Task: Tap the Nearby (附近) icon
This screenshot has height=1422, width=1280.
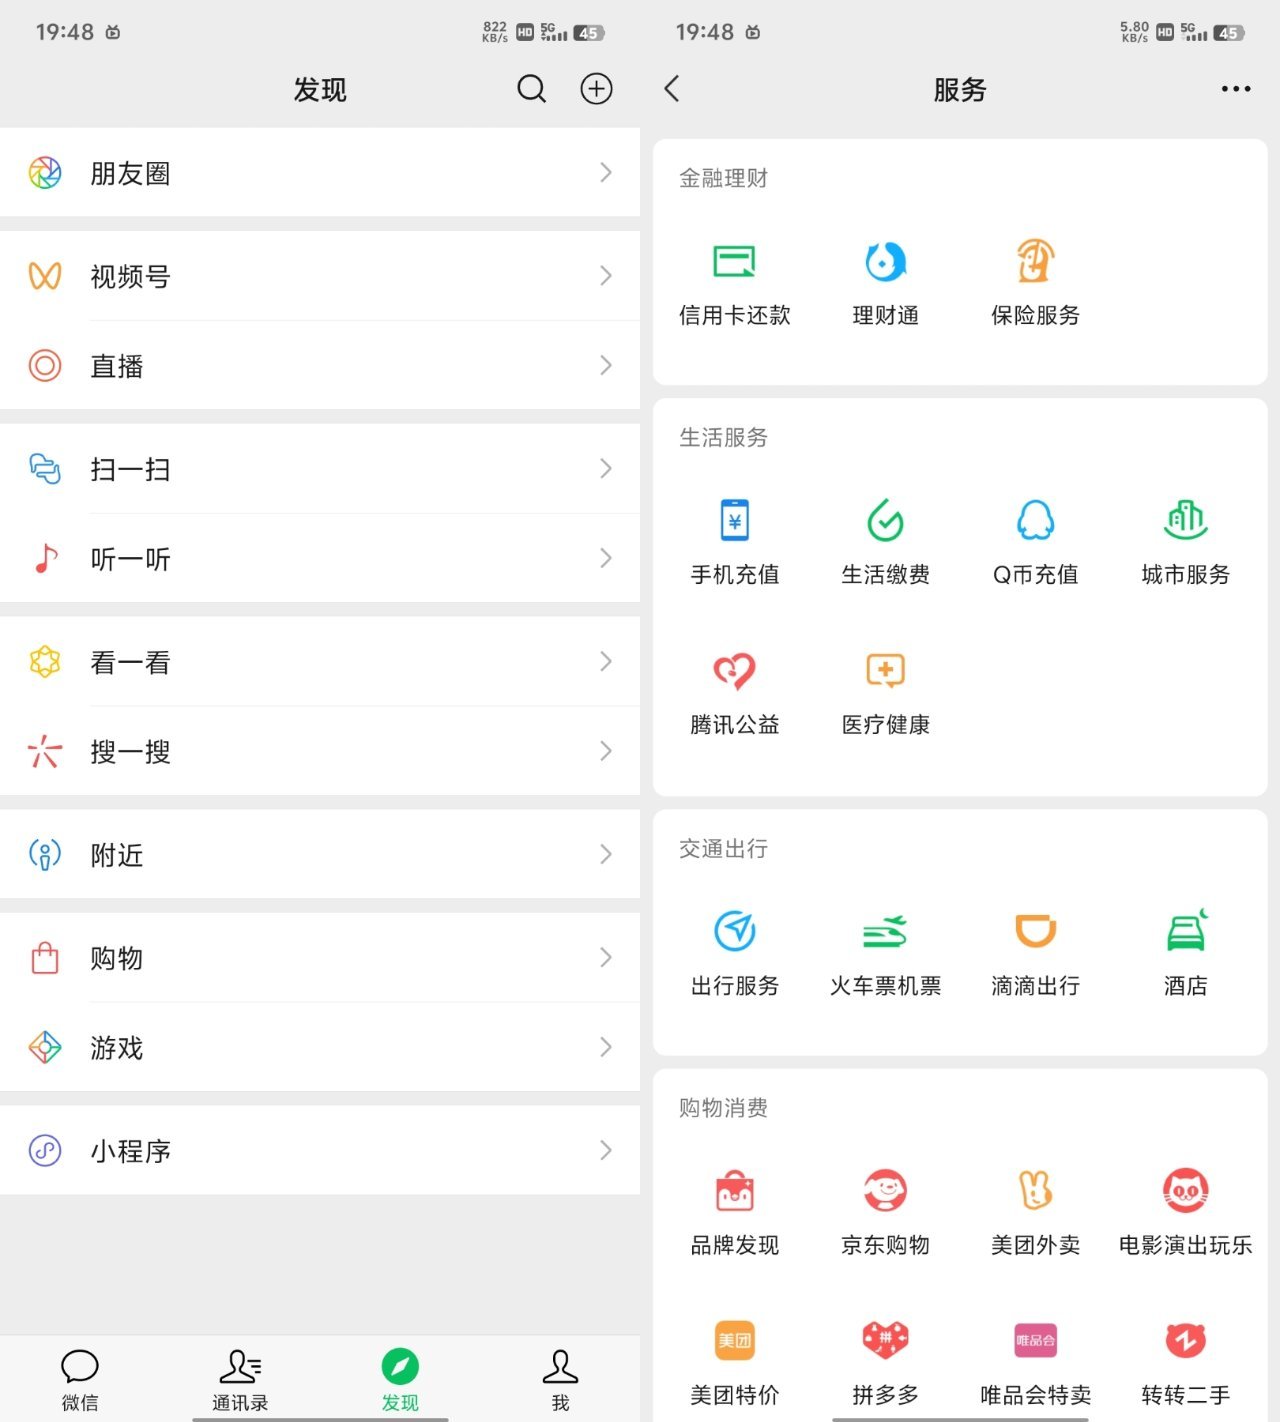Action: tap(45, 855)
